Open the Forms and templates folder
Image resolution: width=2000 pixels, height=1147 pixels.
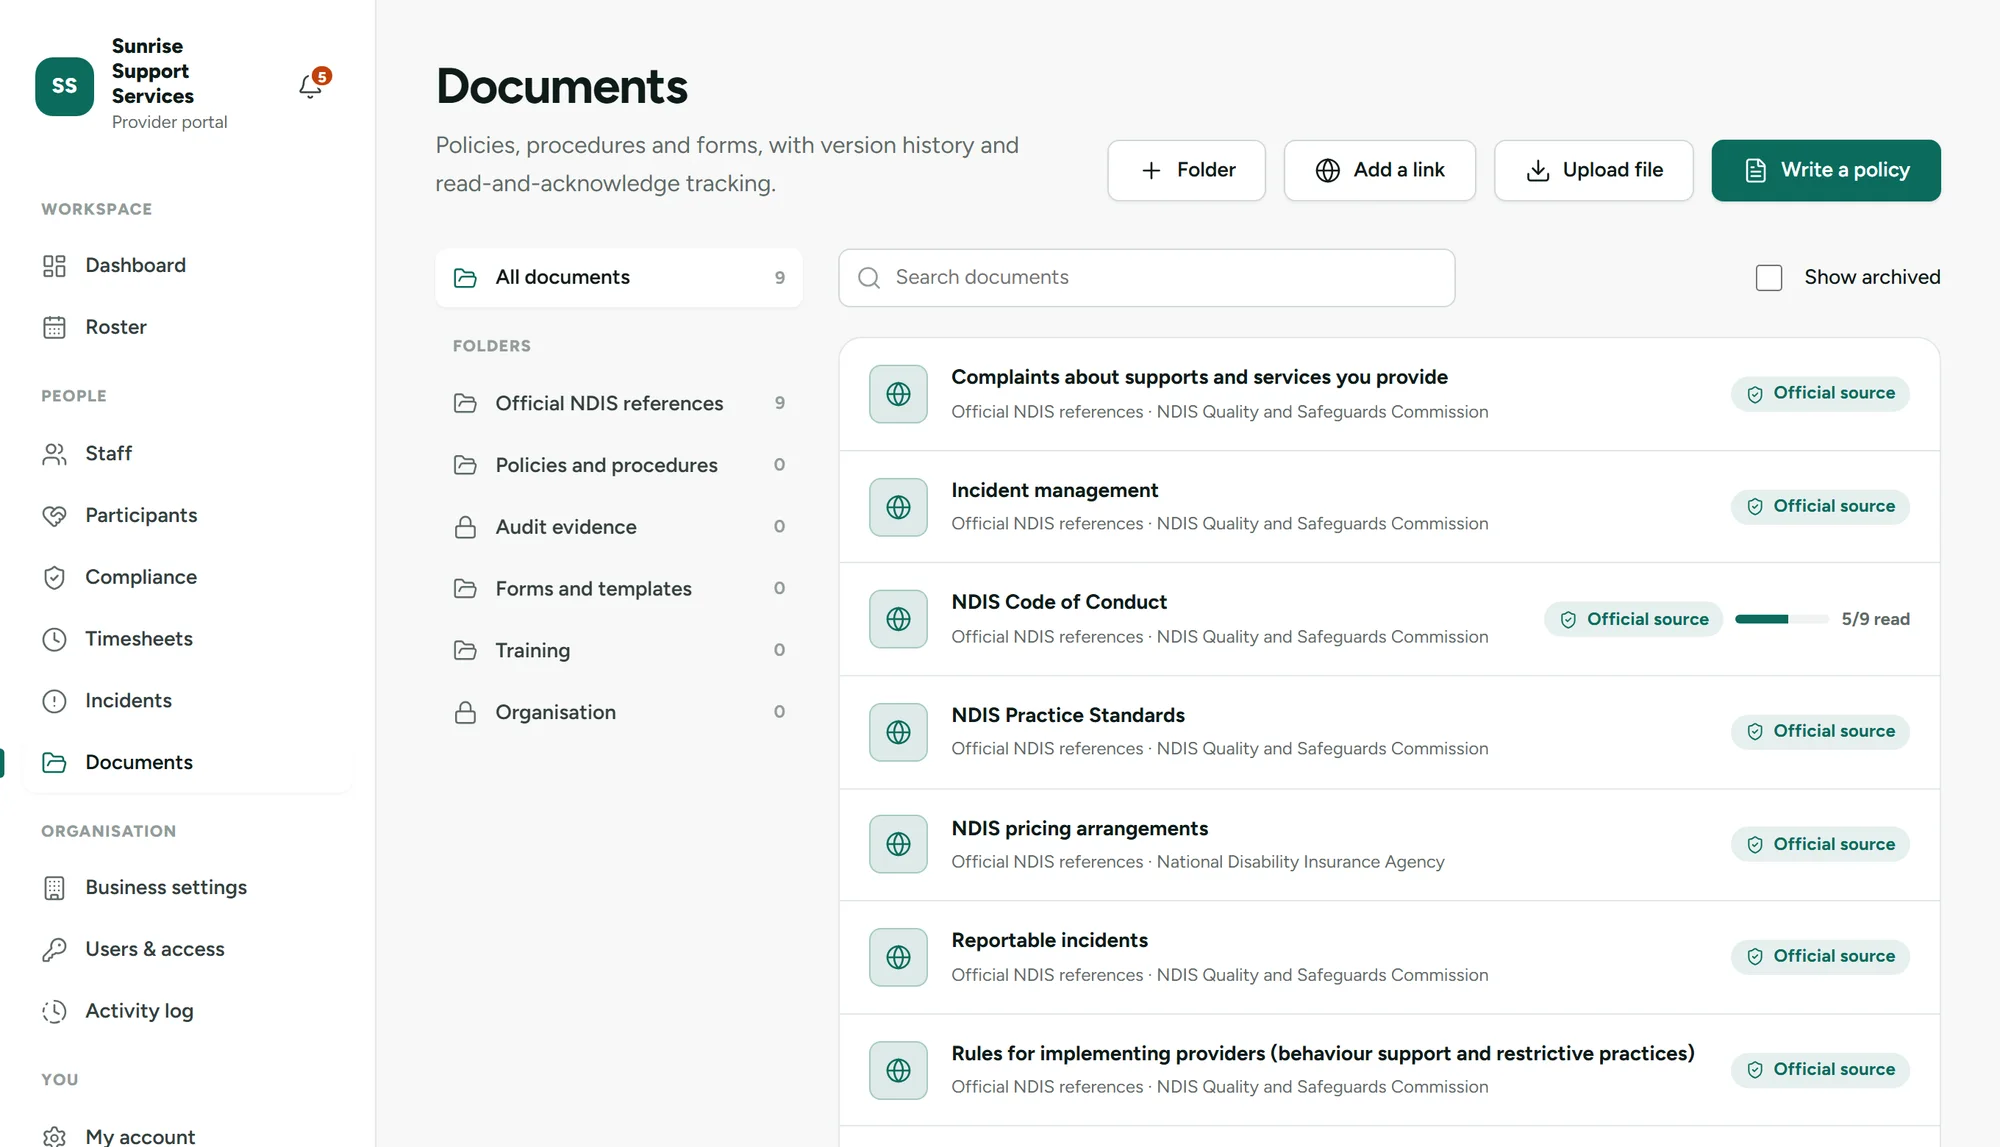(x=619, y=588)
